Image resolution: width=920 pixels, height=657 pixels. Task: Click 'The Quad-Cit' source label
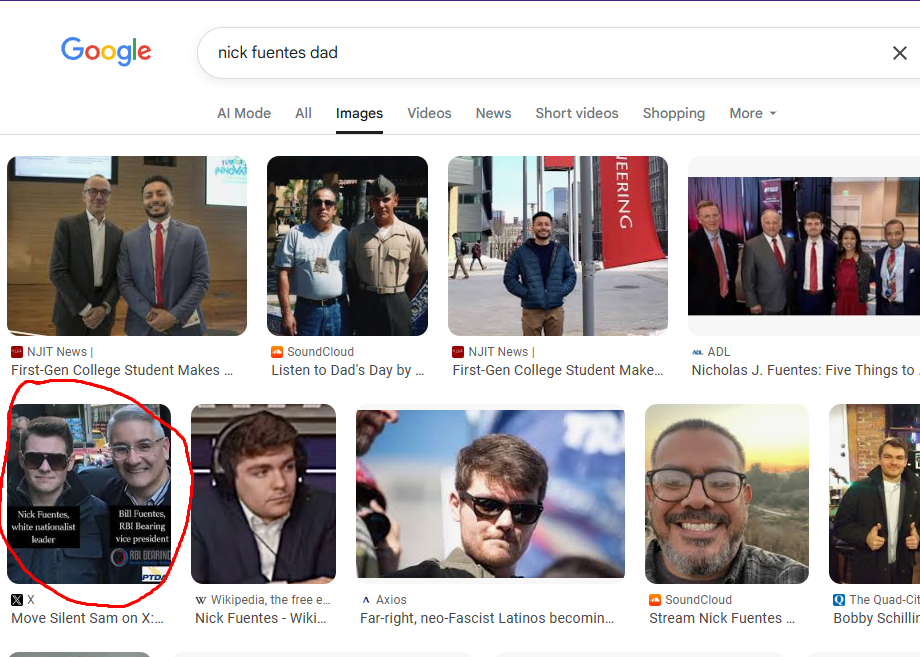pyautogui.click(x=884, y=600)
